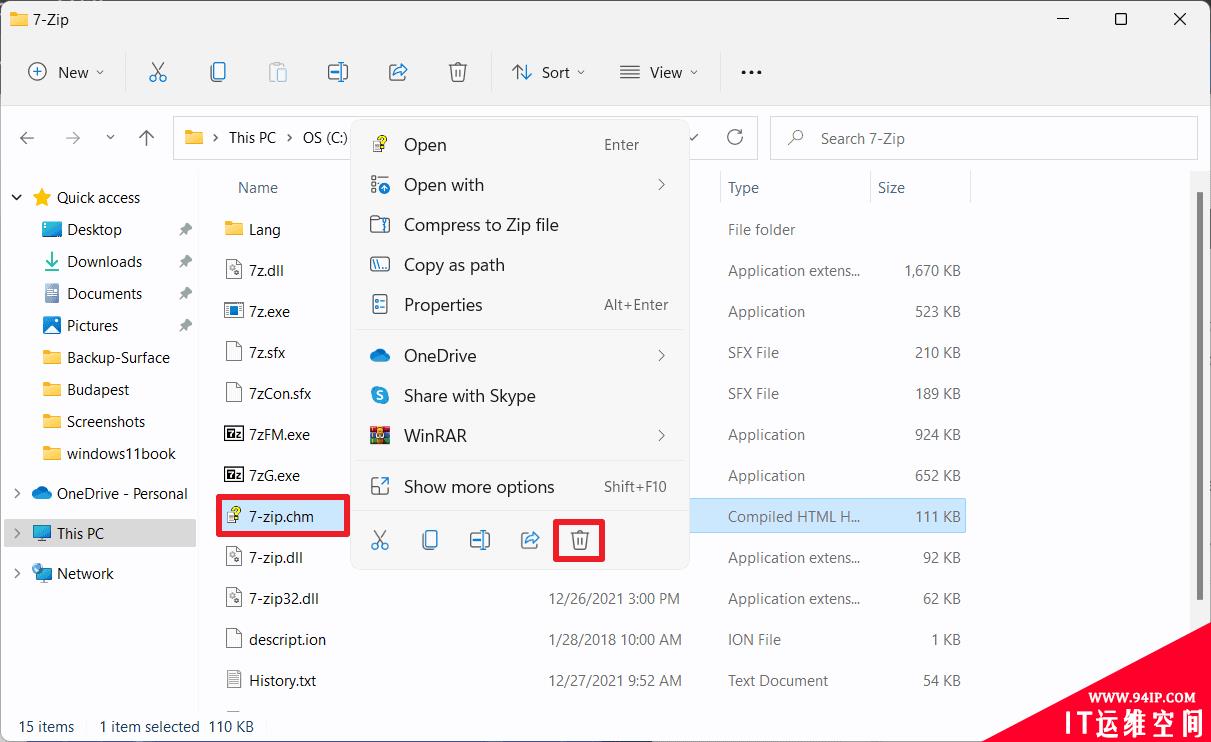
Task: Expand the OneDrive - Personal node
Action: [x=17, y=494]
